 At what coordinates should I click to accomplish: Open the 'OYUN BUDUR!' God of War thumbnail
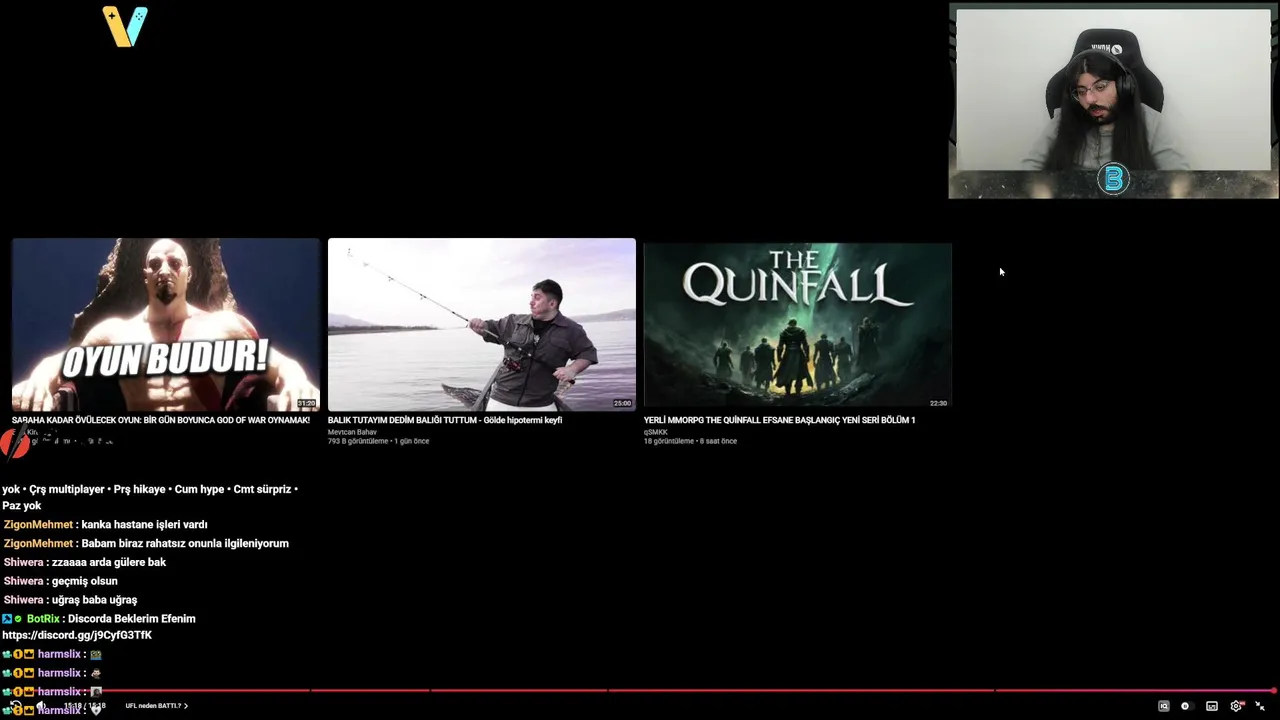coord(166,324)
